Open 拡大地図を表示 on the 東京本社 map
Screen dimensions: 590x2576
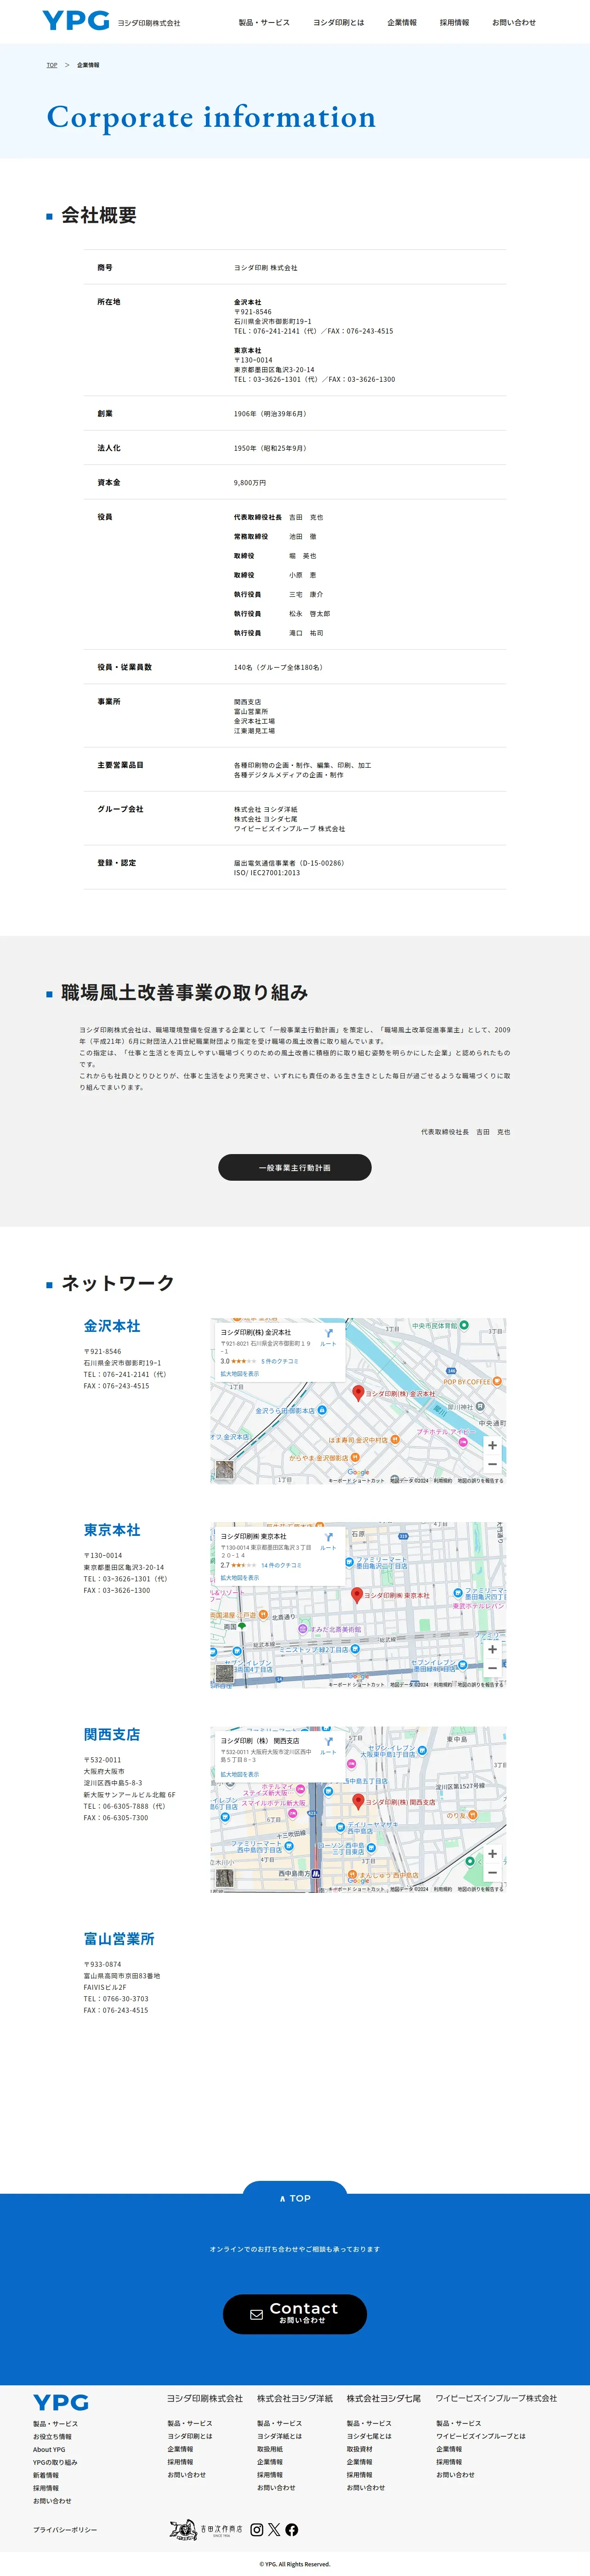pos(240,1578)
